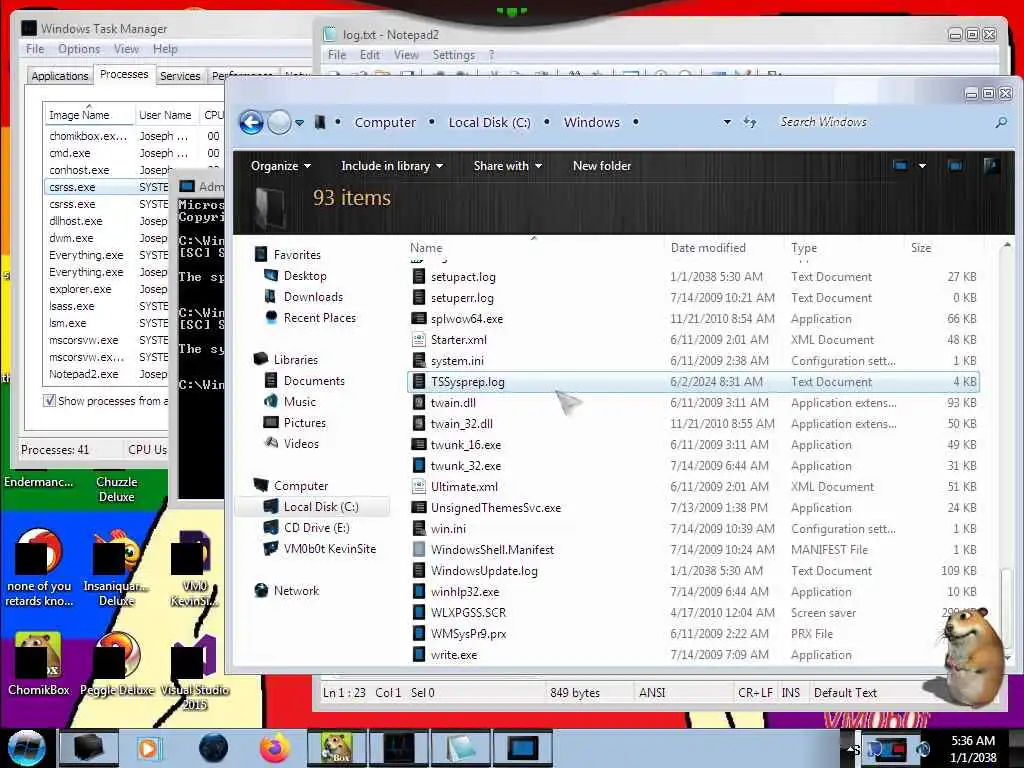
Task: Click the search magnifier icon
Action: tap(1000, 122)
